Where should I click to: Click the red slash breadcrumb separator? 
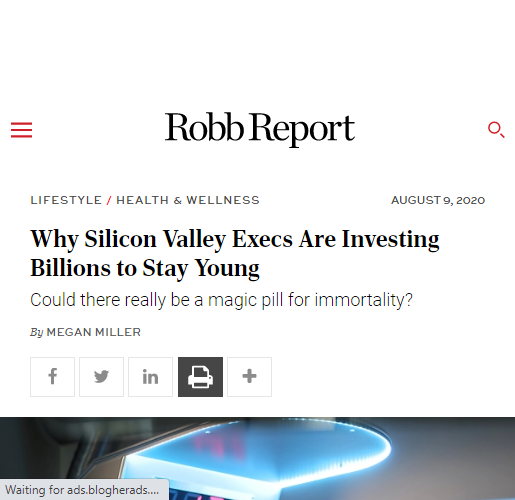pos(109,201)
